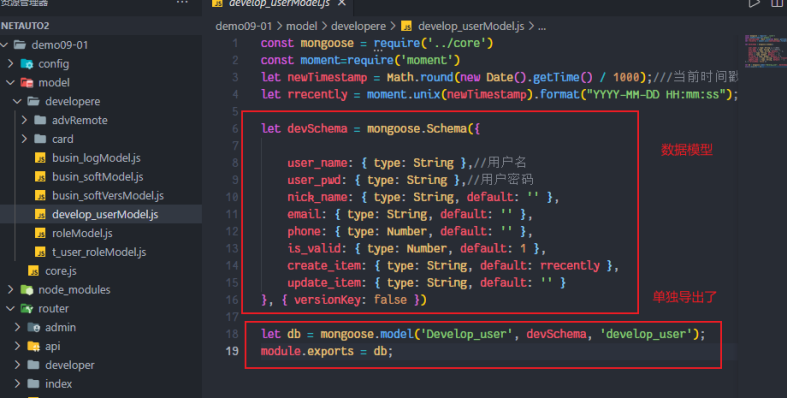The height and width of the screenshot is (398, 787).
Task: Click the yellow api folder icon
Action: [x=34, y=346]
